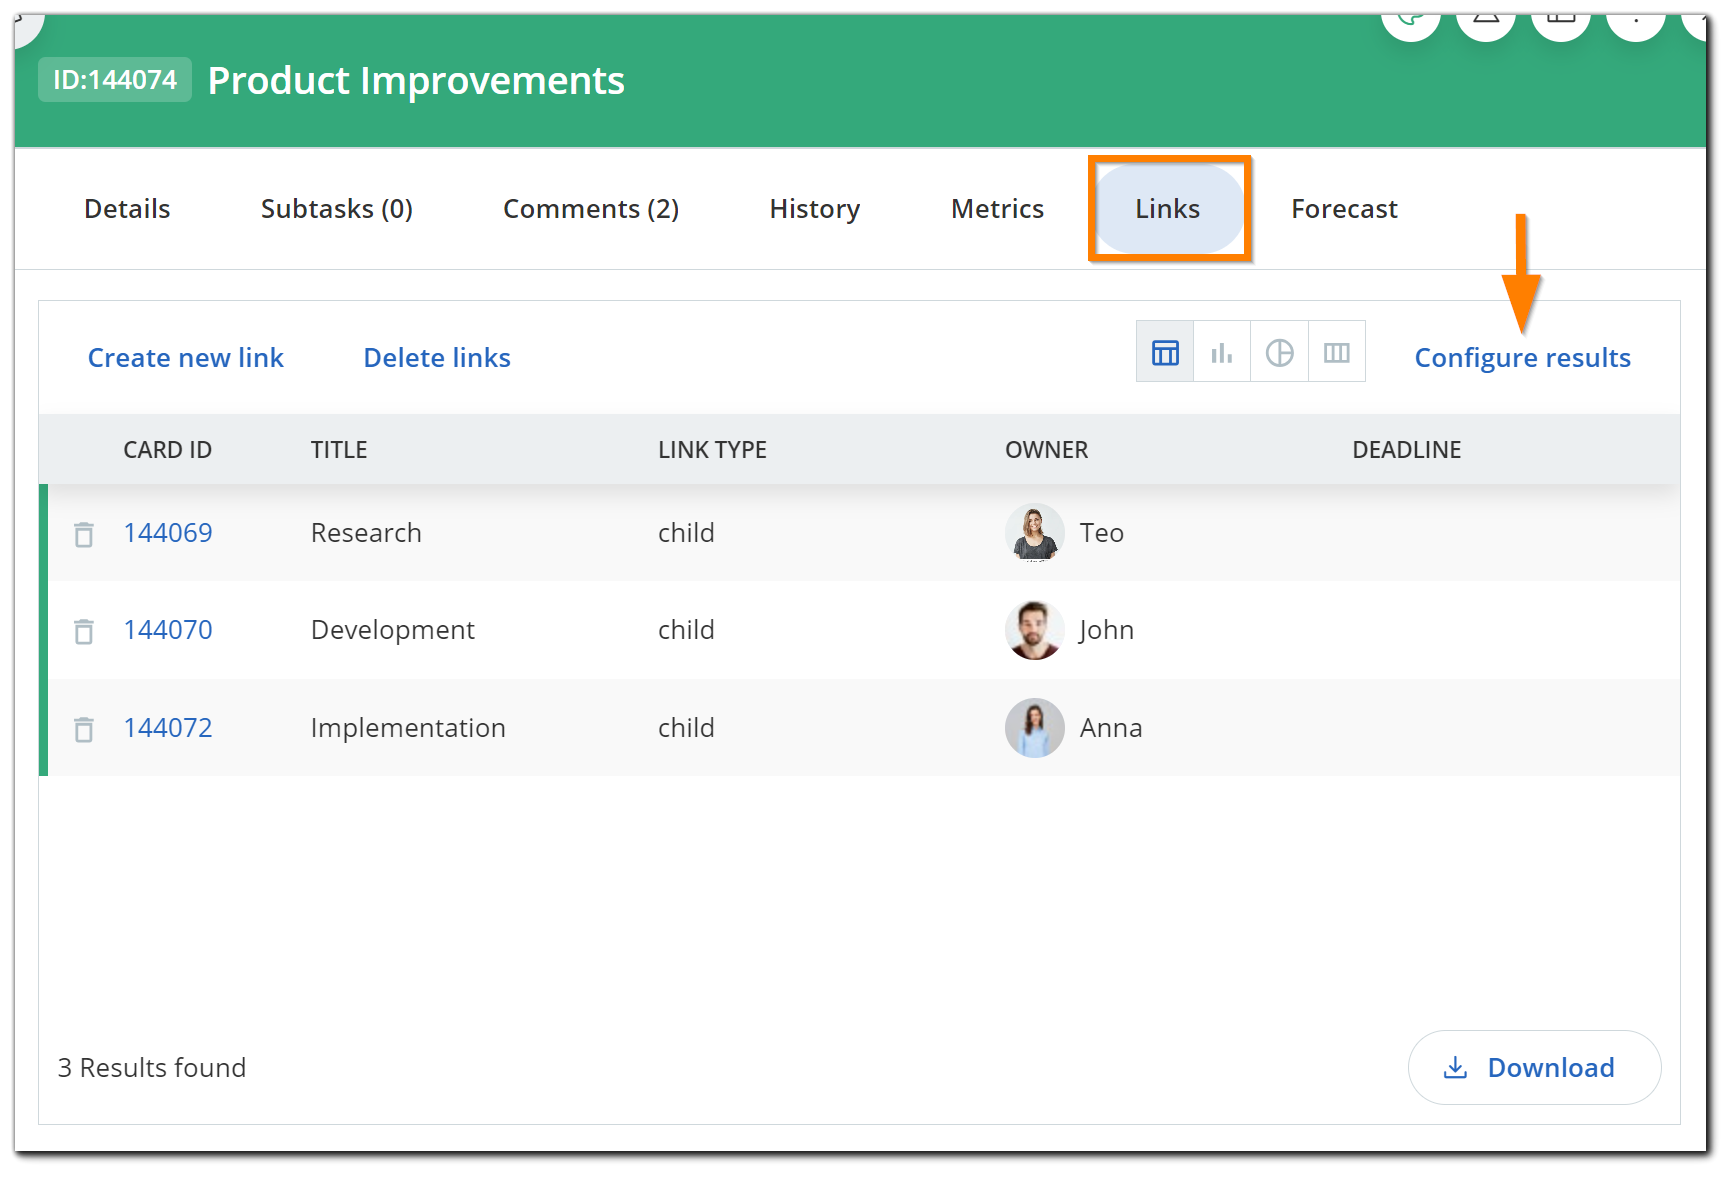
Task: Open the Details tab
Action: tap(127, 208)
